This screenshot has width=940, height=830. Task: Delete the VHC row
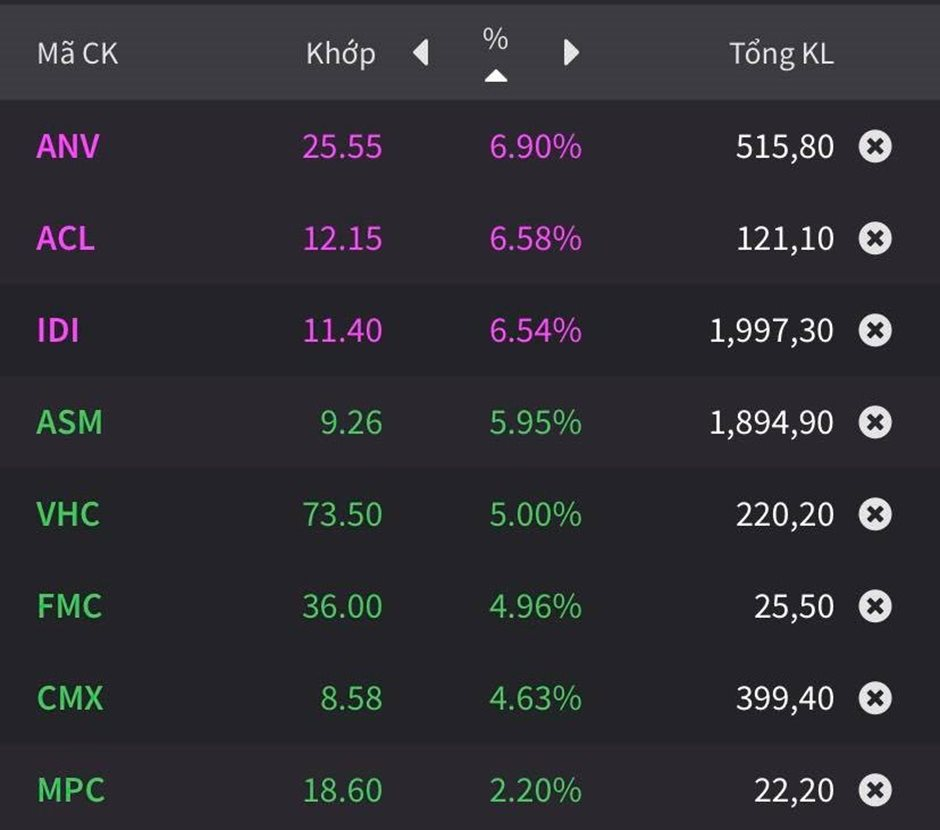pos(875,515)
